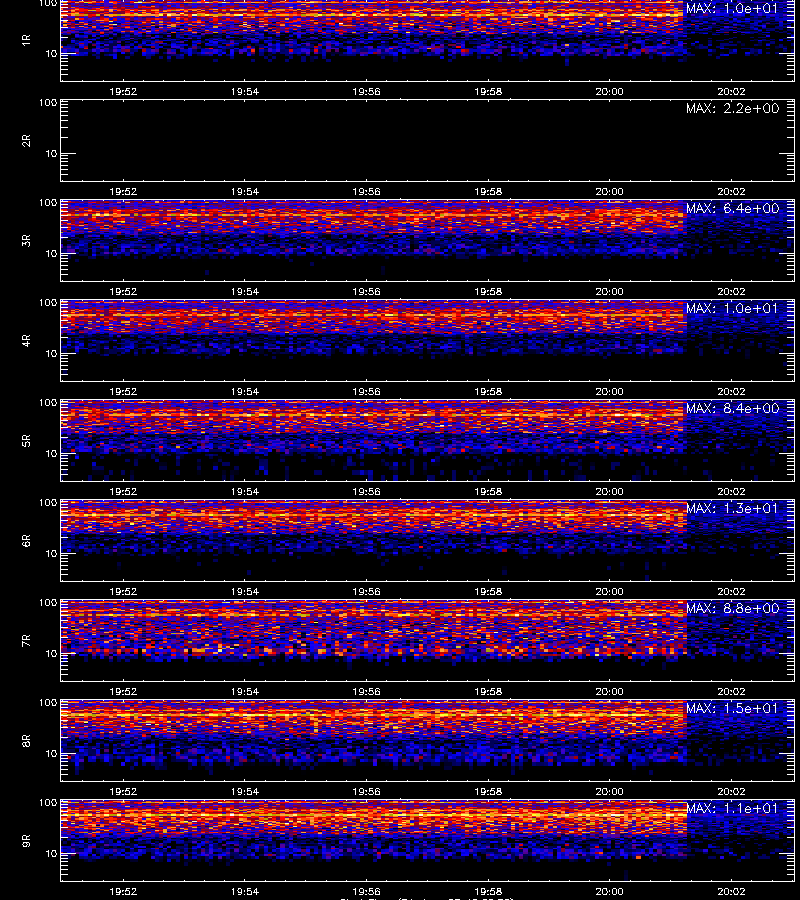This screenshot has width=800, height=900.
Task: Click the 19:58 time label under panel 2R
Action: tap(488, 192)
